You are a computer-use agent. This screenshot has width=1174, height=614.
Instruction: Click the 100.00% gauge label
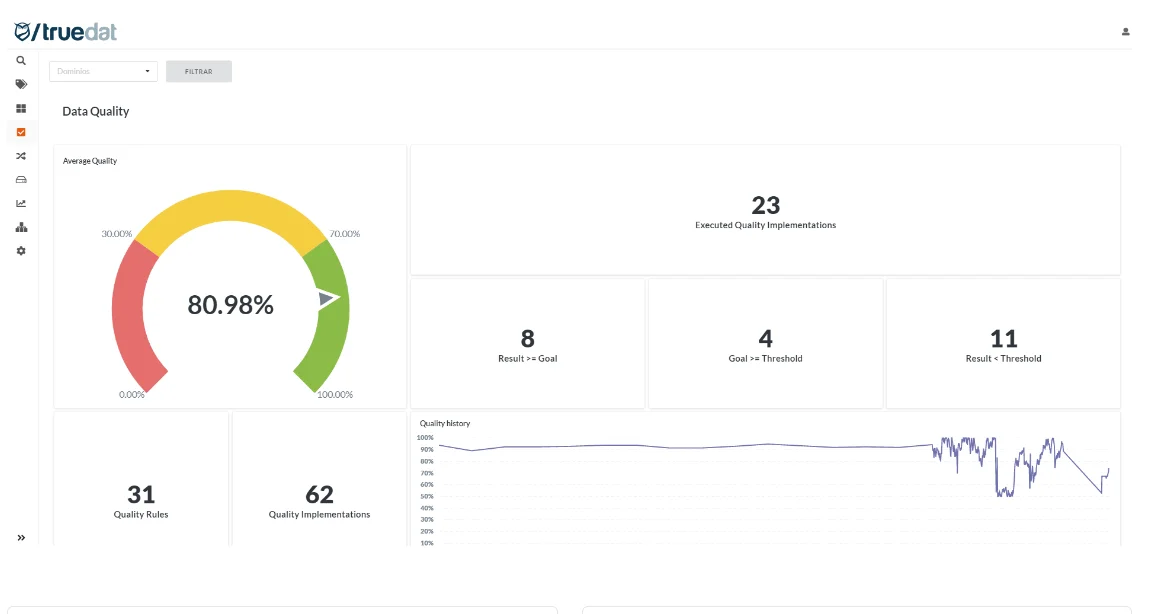[335, 395]
